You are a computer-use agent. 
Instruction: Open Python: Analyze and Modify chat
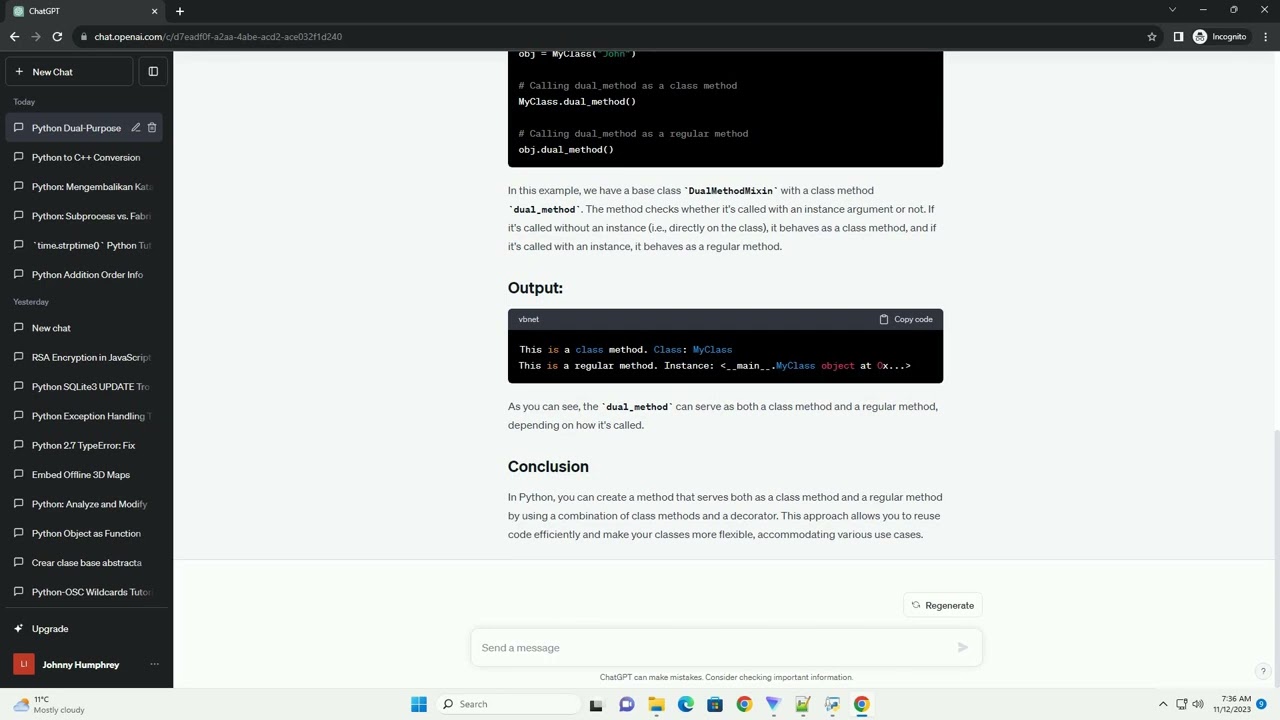86,504
